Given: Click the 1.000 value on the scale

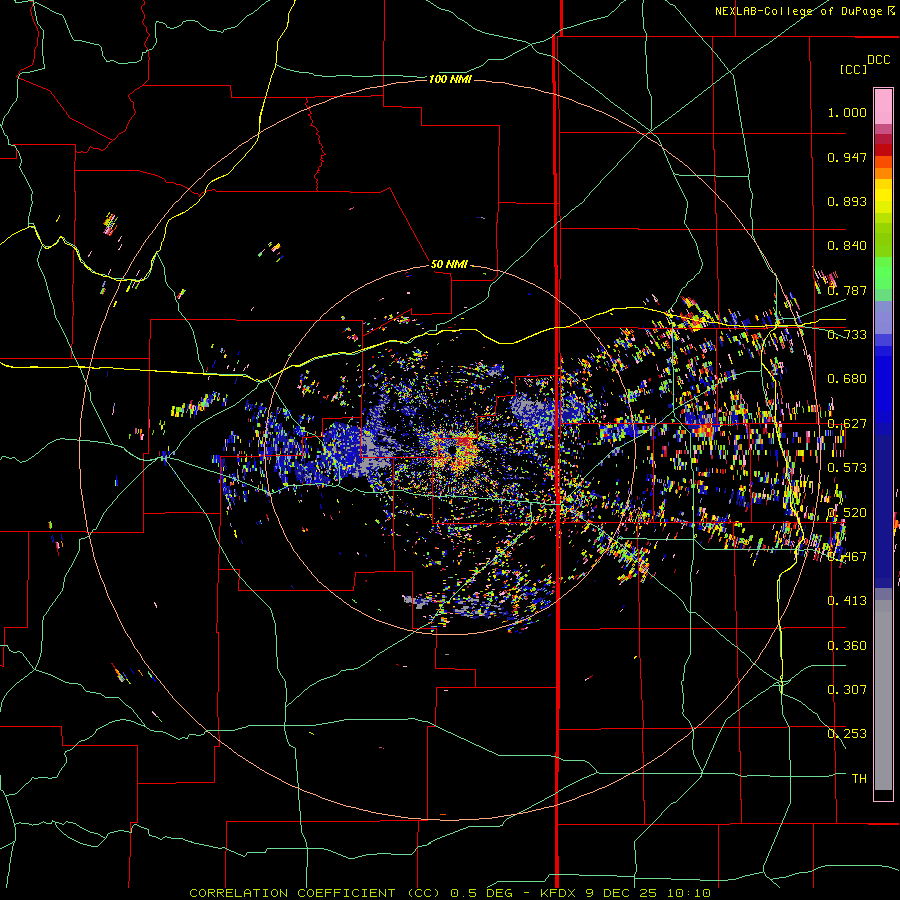Looking at the screenshot, I should coord(847,112).
